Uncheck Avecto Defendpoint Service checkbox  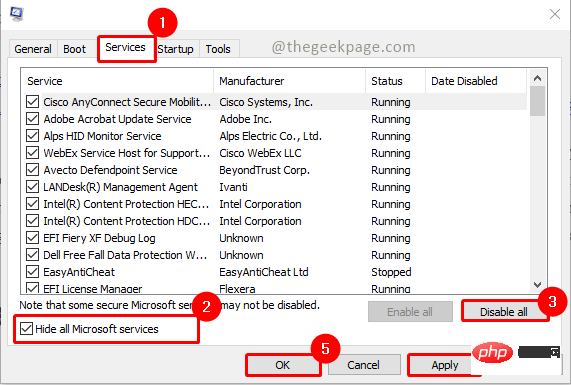click(x=32, y=170)
